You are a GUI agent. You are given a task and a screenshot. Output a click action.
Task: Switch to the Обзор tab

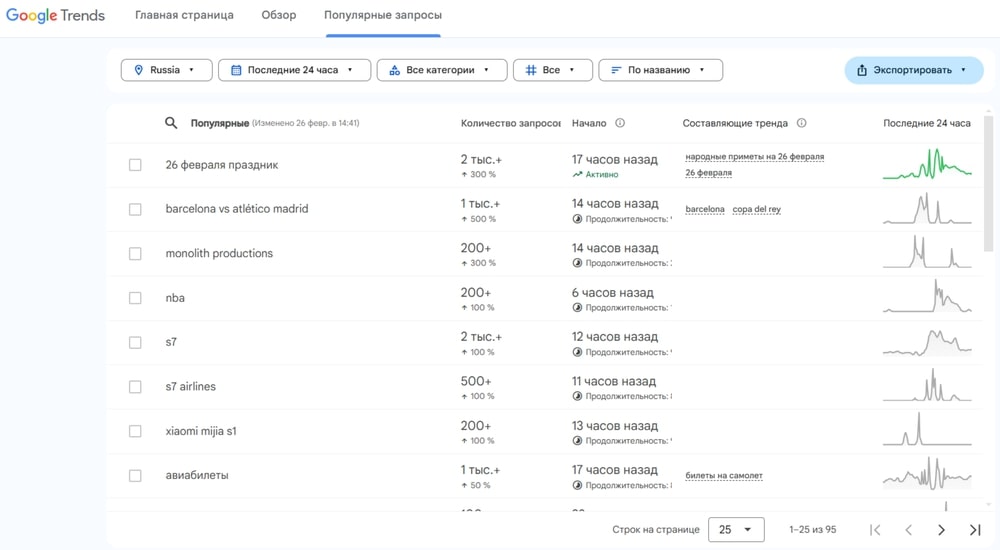point(279,15)
